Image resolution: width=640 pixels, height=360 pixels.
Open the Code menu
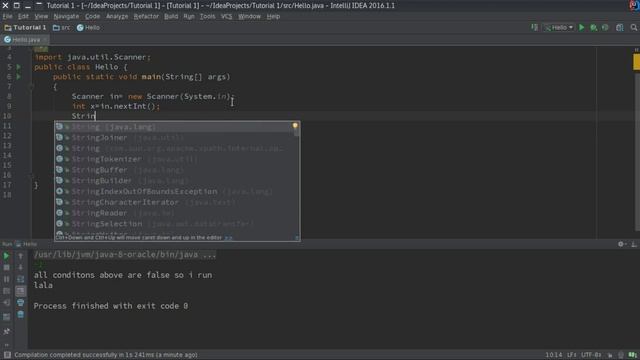click(x=92, y=16)
